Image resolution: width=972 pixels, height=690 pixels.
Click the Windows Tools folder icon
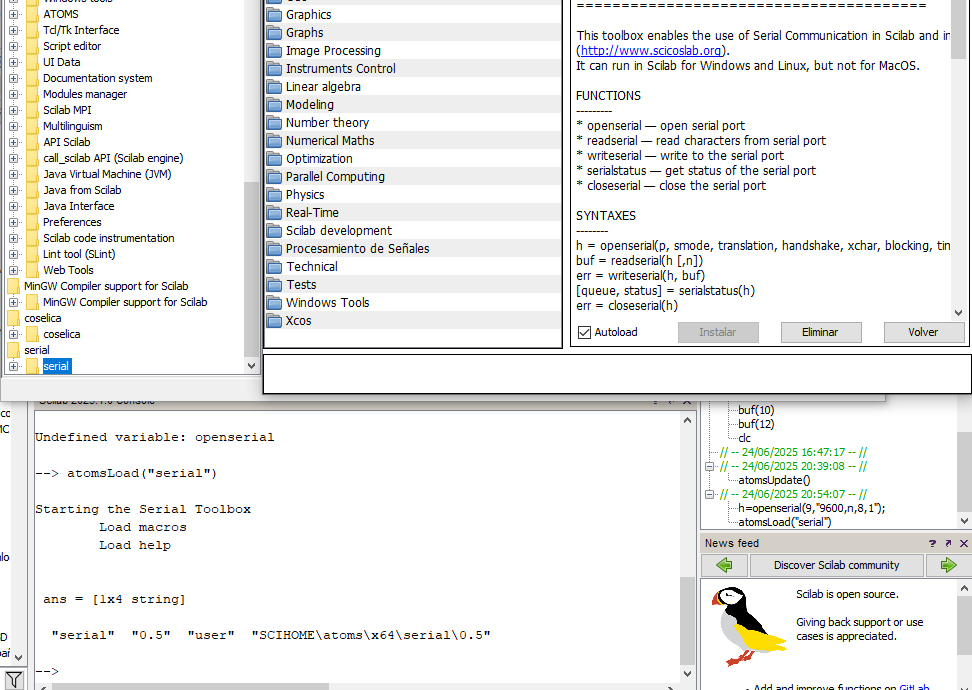(x=274, y=303)
